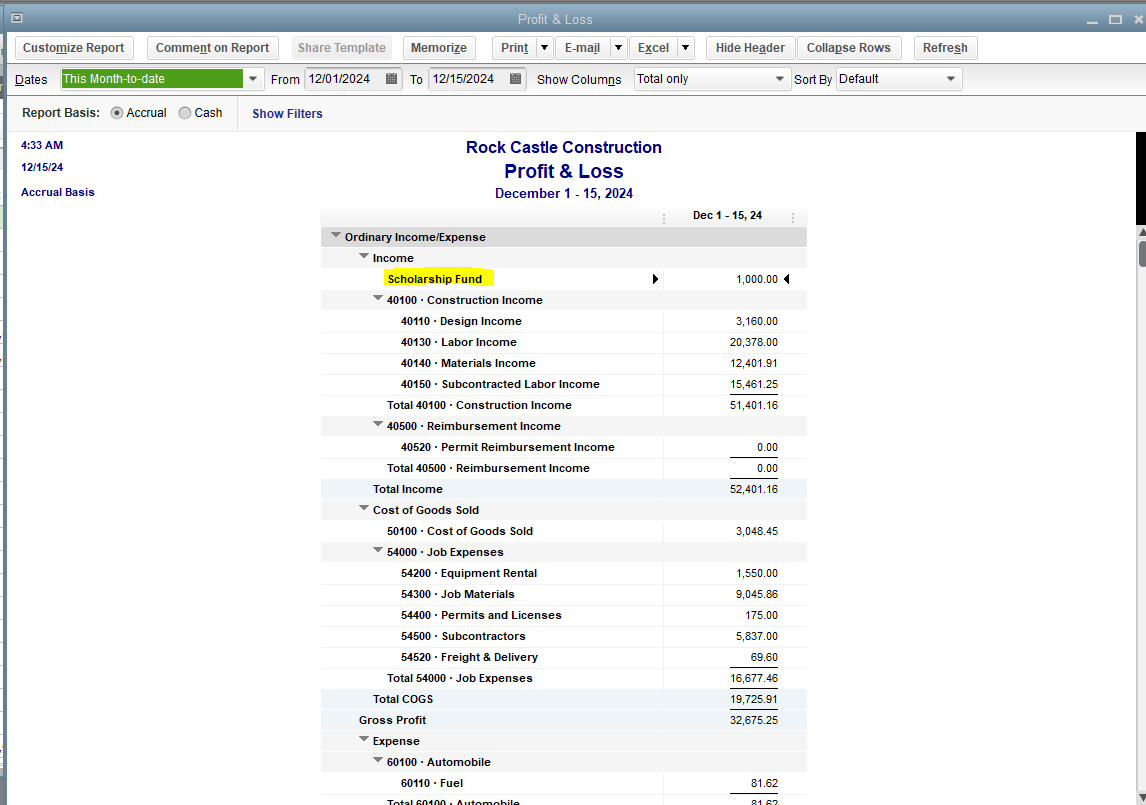
Task: Collapse the Income section
Action: (x=364, y=256)
